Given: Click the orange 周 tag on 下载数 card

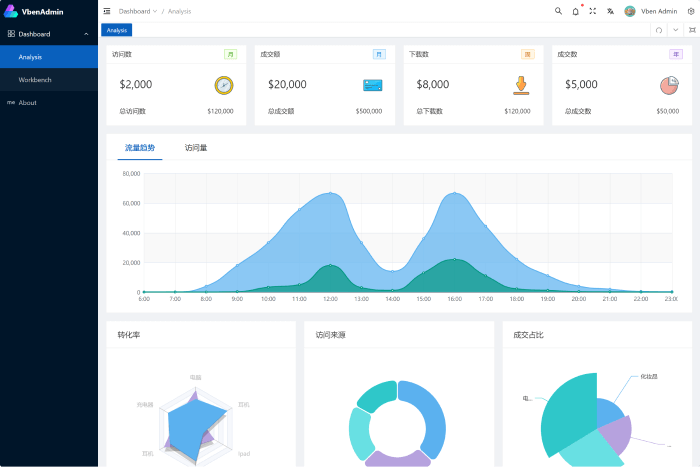Looking at the screenshot, I should point(528,54).
